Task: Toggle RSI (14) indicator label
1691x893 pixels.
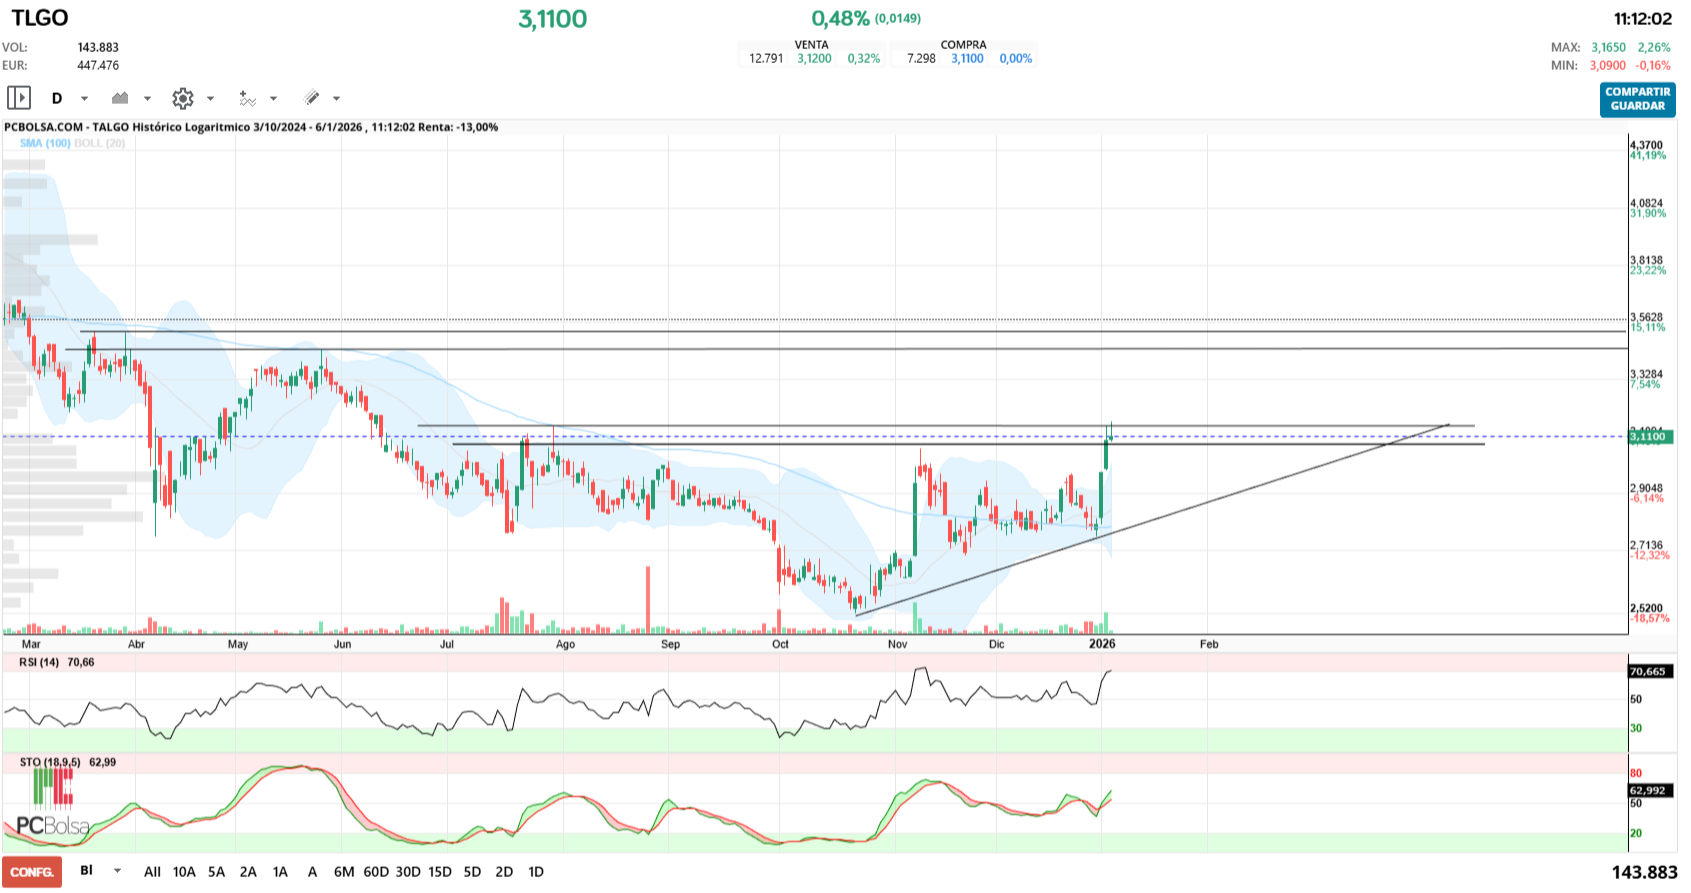Action: (x=39, y=662)
